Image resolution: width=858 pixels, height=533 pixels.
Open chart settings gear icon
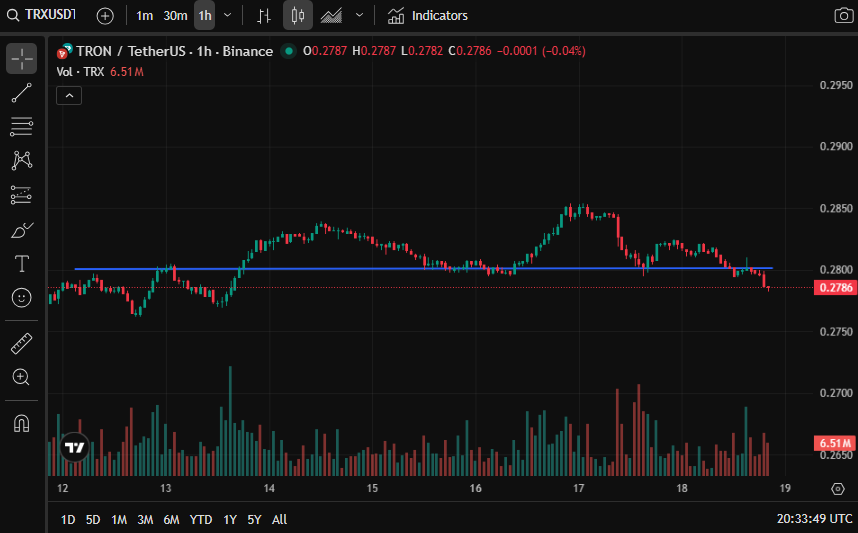click(x=838, y=488)
